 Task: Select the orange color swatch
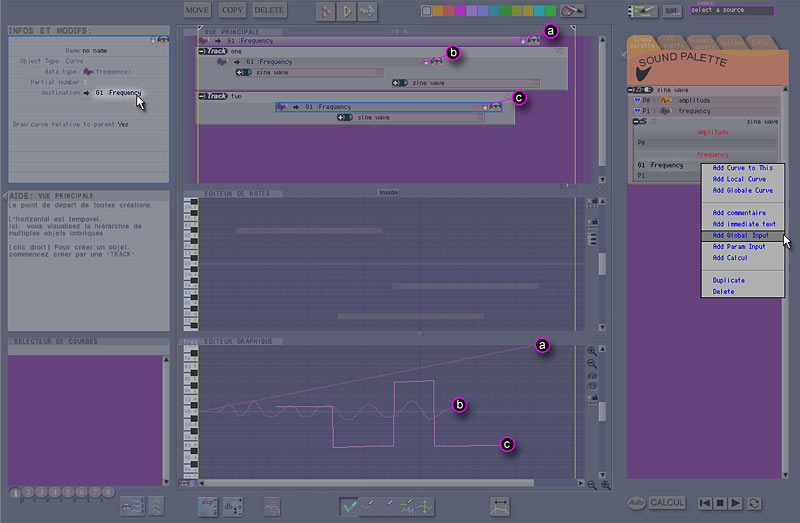[x=438, y=11]
